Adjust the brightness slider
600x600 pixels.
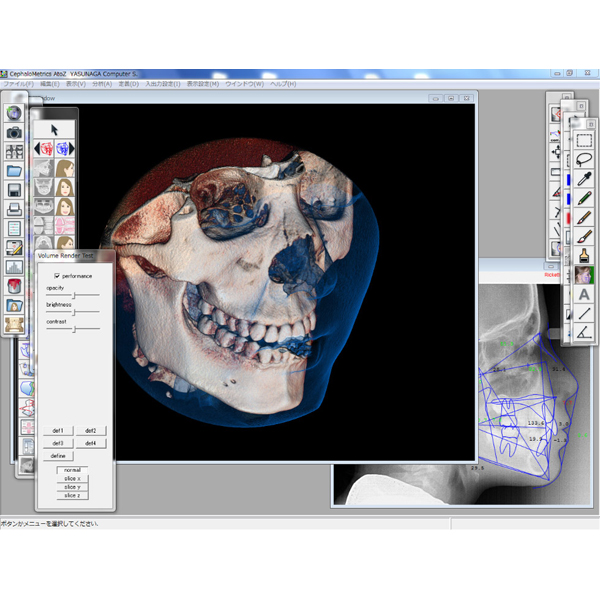(x=73, y=312)
